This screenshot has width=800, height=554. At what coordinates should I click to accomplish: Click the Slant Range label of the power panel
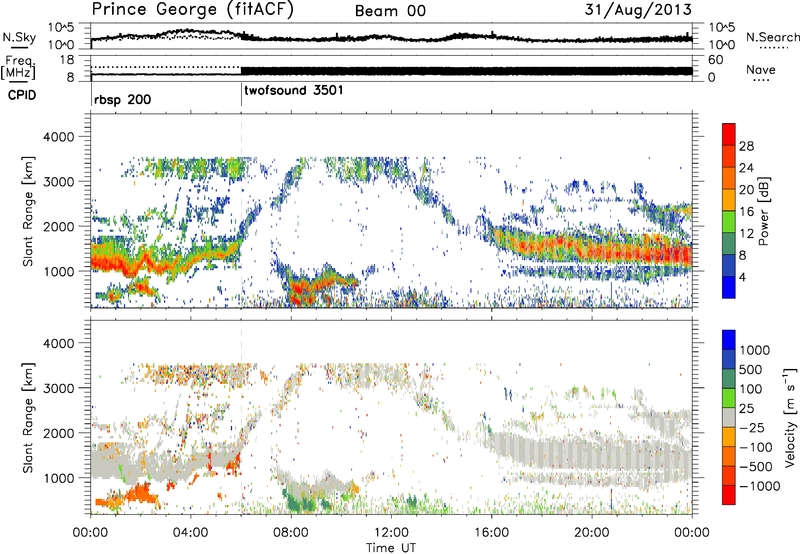(x=28, y=211)
